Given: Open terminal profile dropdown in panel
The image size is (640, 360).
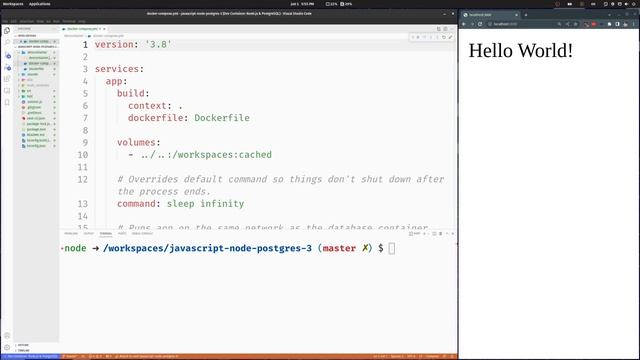Looking at the screenshot, I should pyautogui.click(x=428, y=233).
